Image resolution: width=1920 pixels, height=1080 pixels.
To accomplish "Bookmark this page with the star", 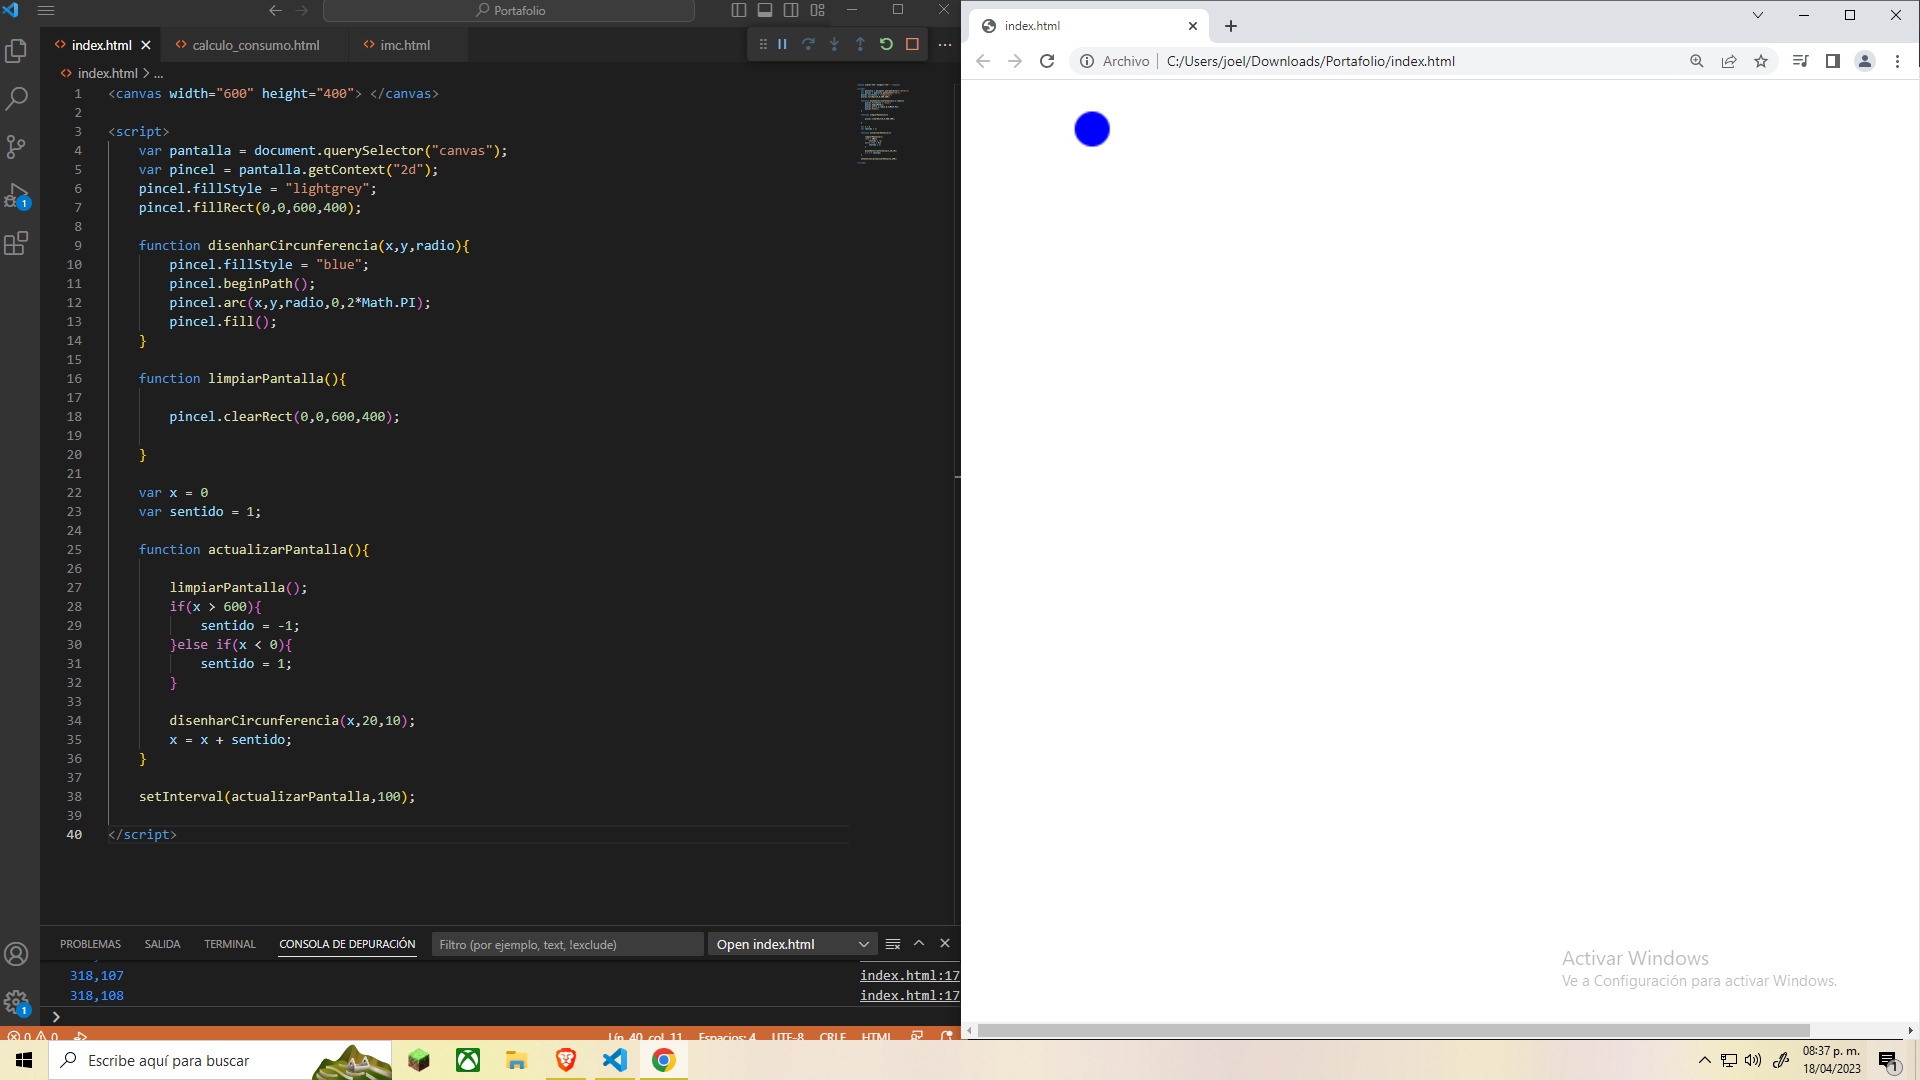I will [1761, 61].
